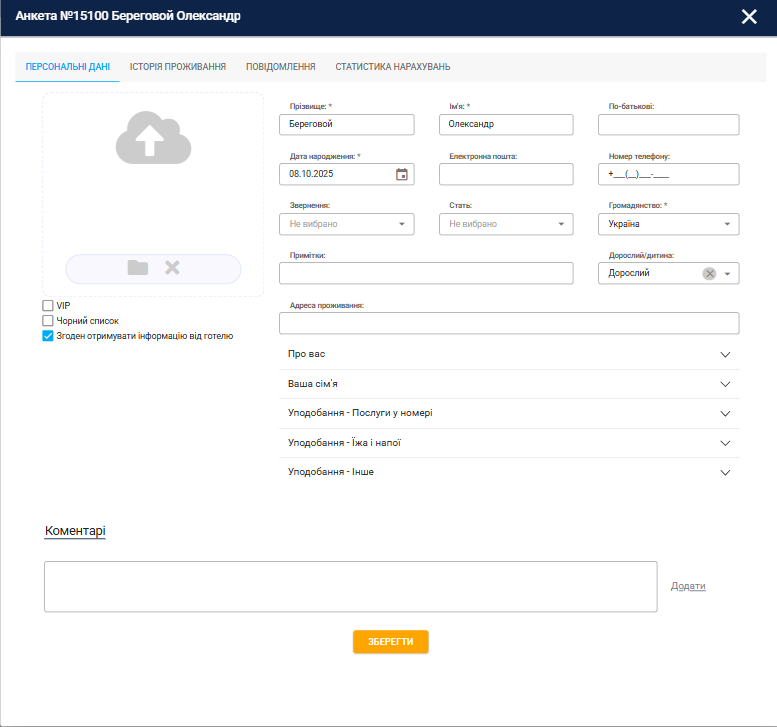Click the Електронна пошта input field
Viewport: 777px width, 727px height.
coord(506,174)
